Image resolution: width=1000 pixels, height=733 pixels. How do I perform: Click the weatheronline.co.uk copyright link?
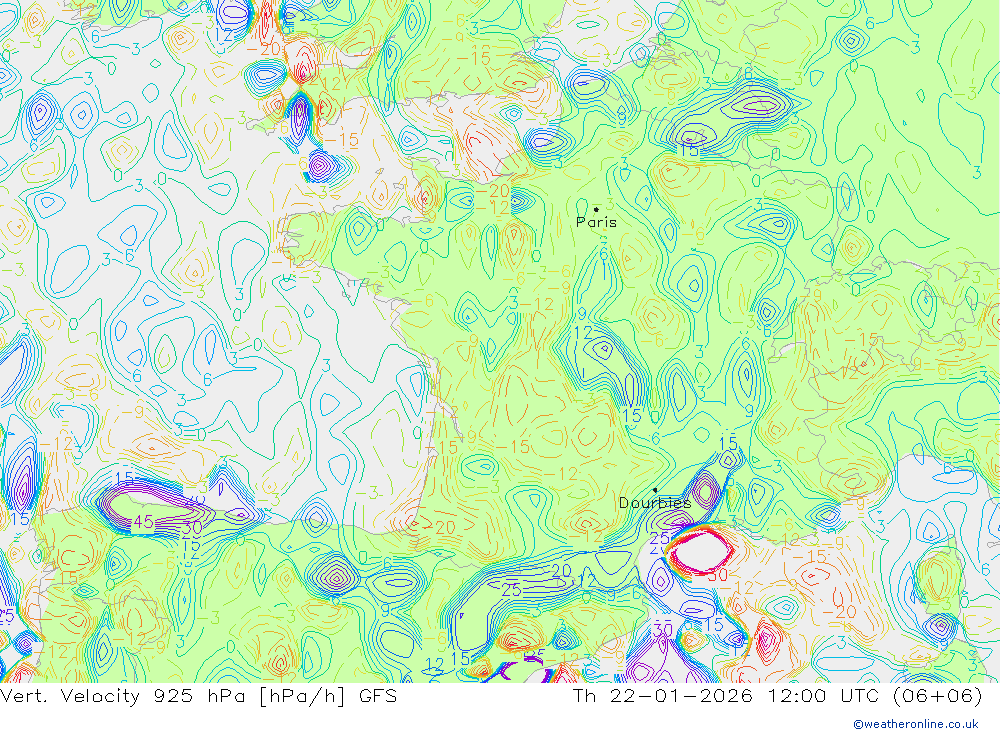point(916,724)
